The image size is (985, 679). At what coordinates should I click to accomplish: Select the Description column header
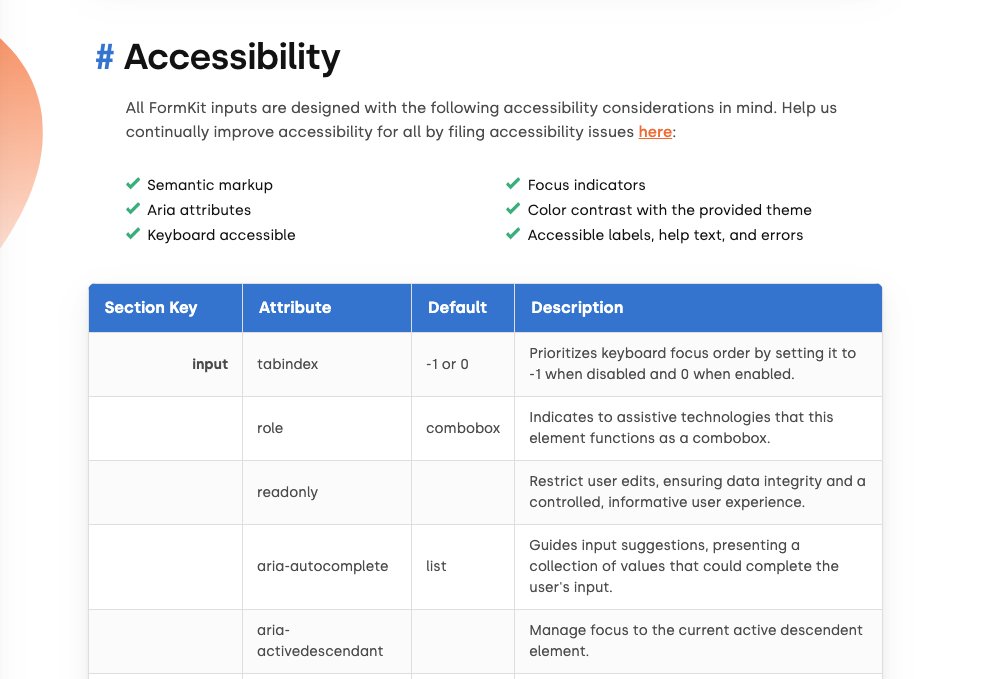pyautogui.click(x=698, y=308)
